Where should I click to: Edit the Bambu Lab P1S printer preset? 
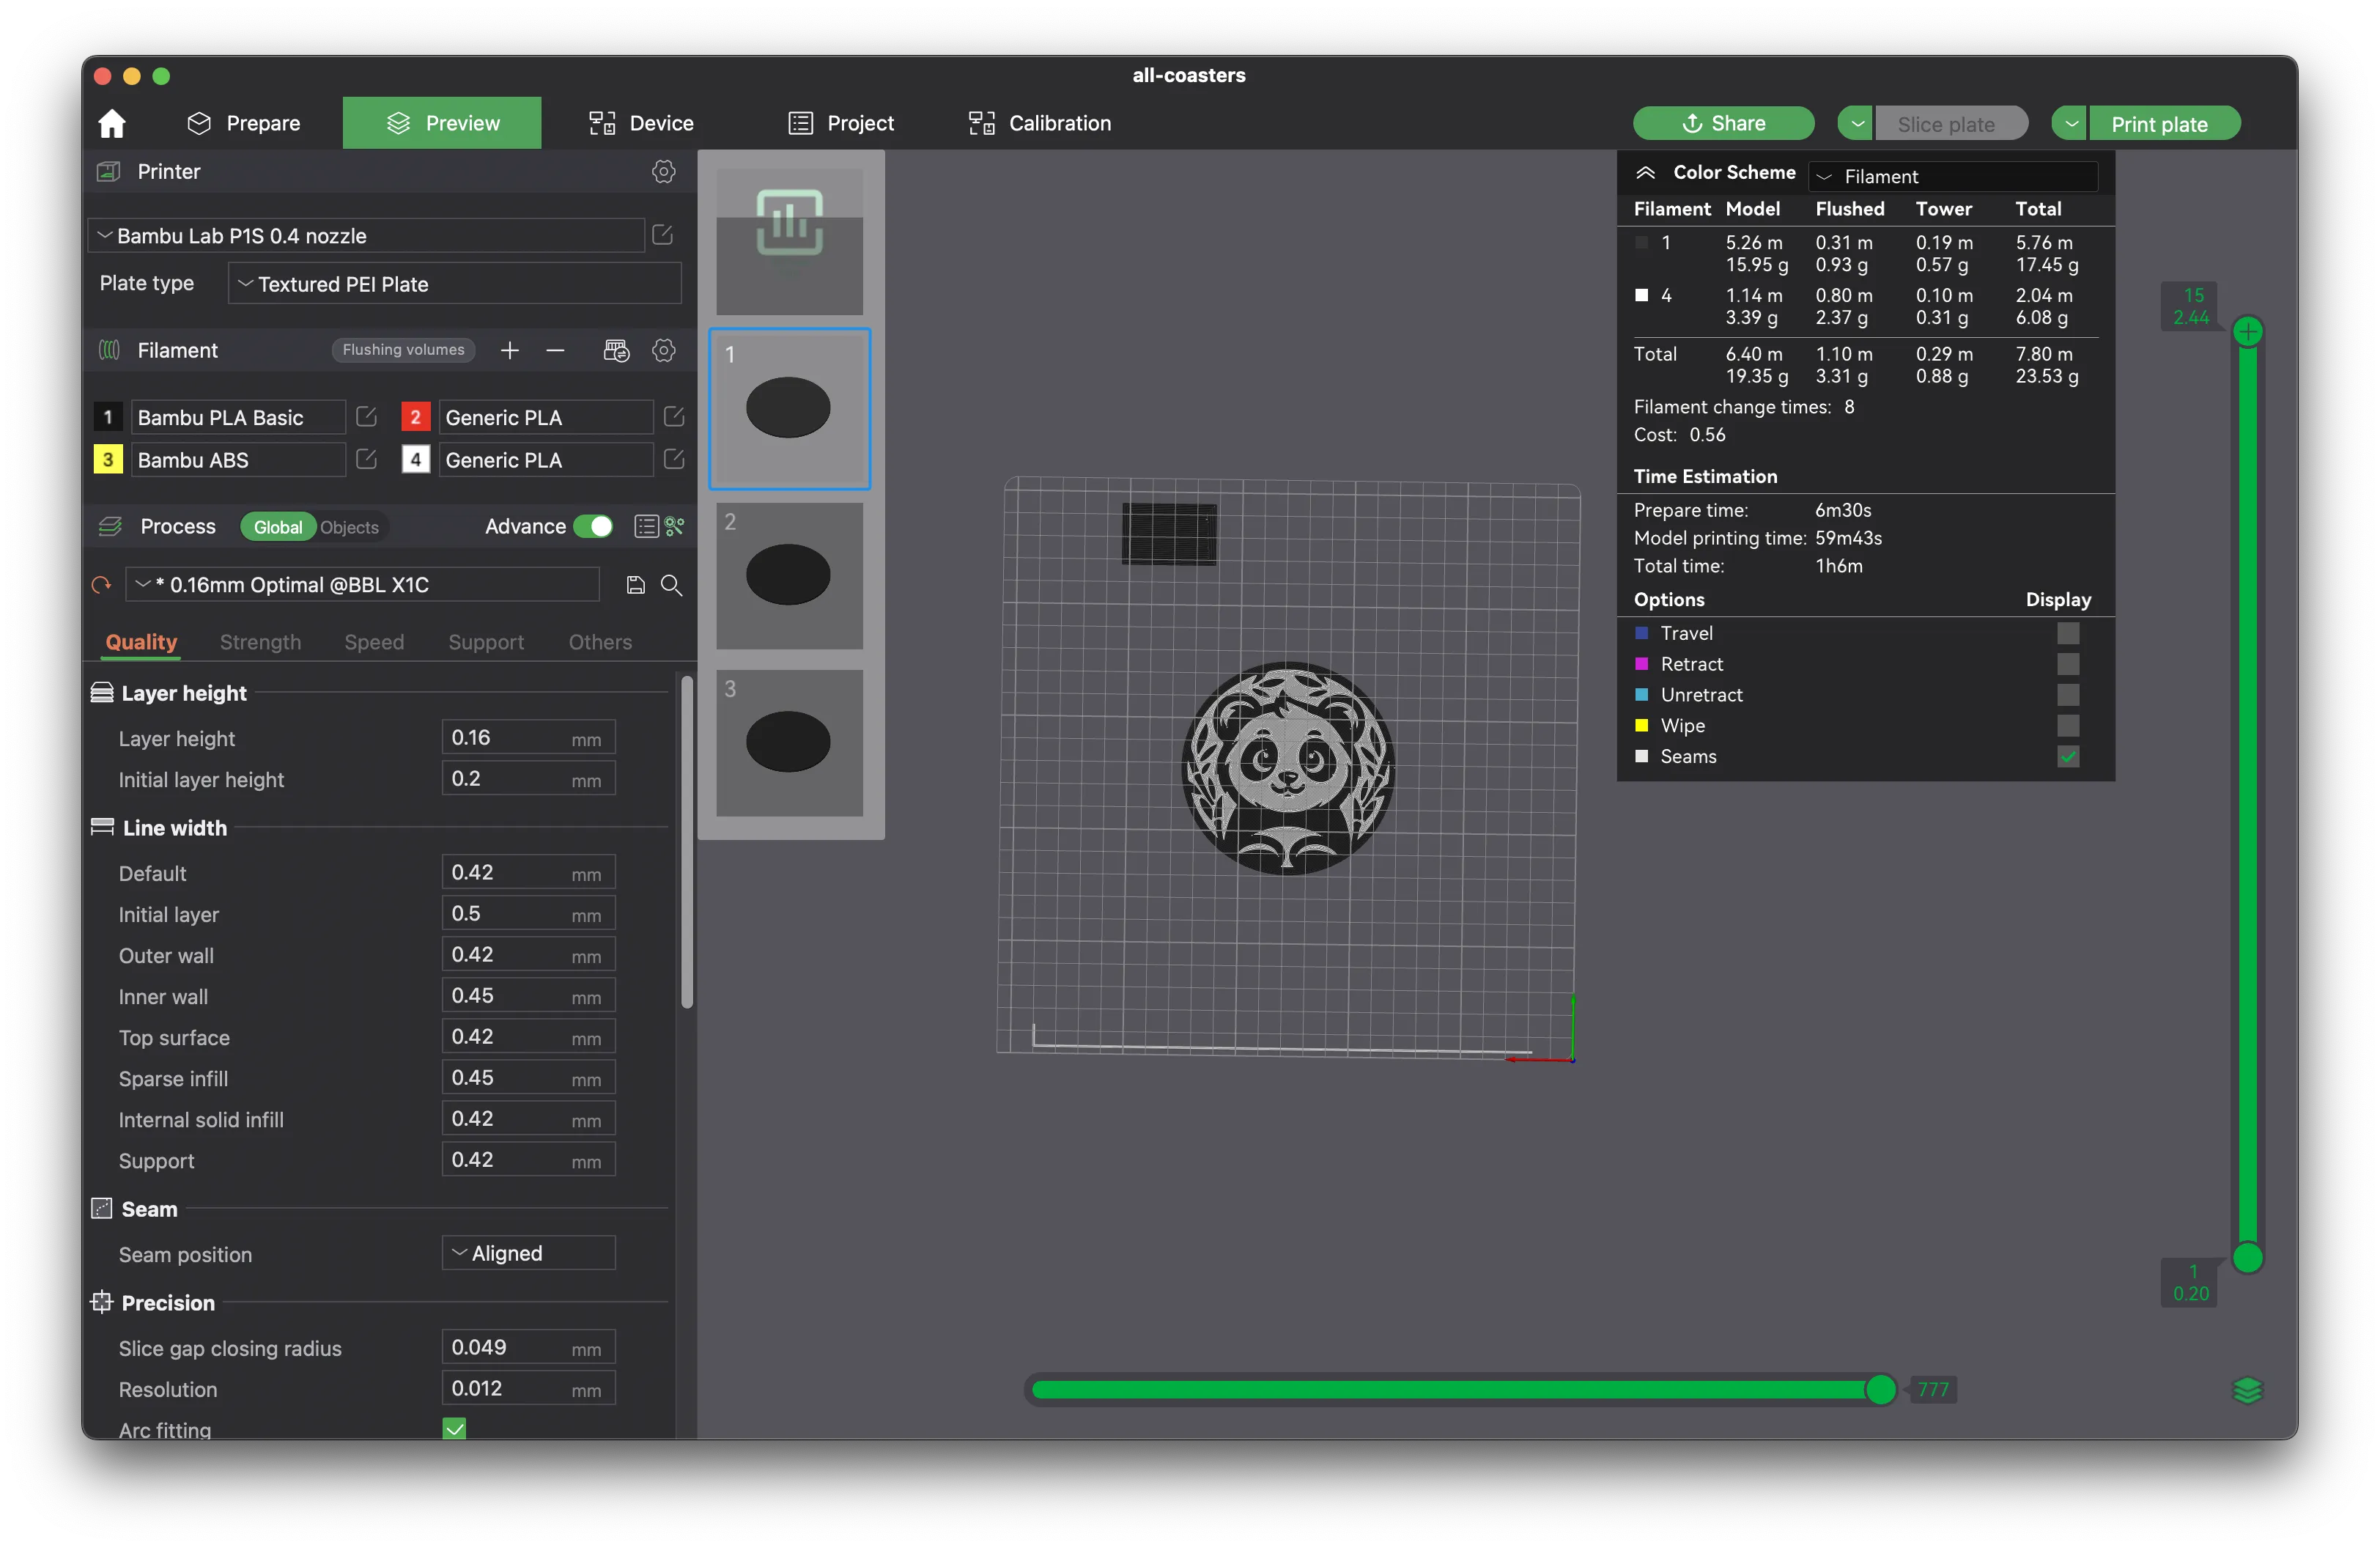tap(662, 235)
